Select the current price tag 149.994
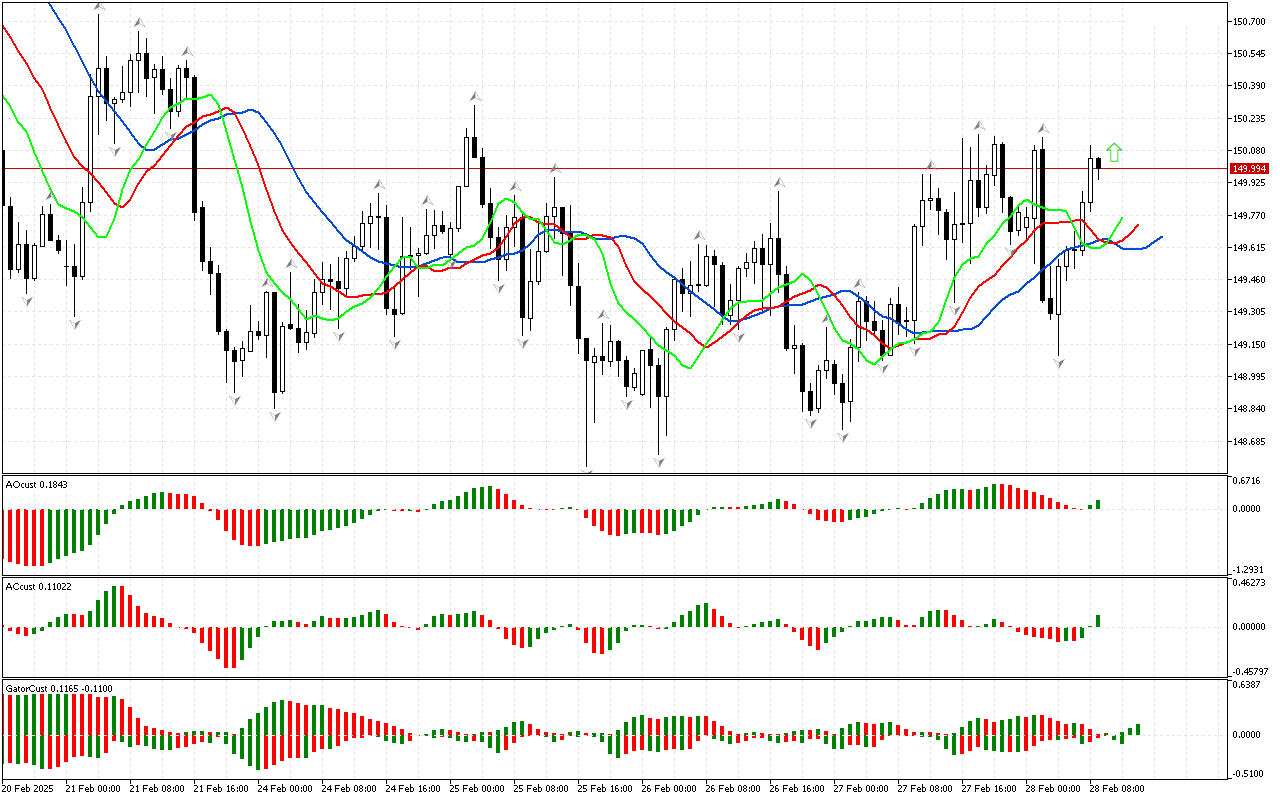Screen dimensions: 1280x800 (1252, 168)
